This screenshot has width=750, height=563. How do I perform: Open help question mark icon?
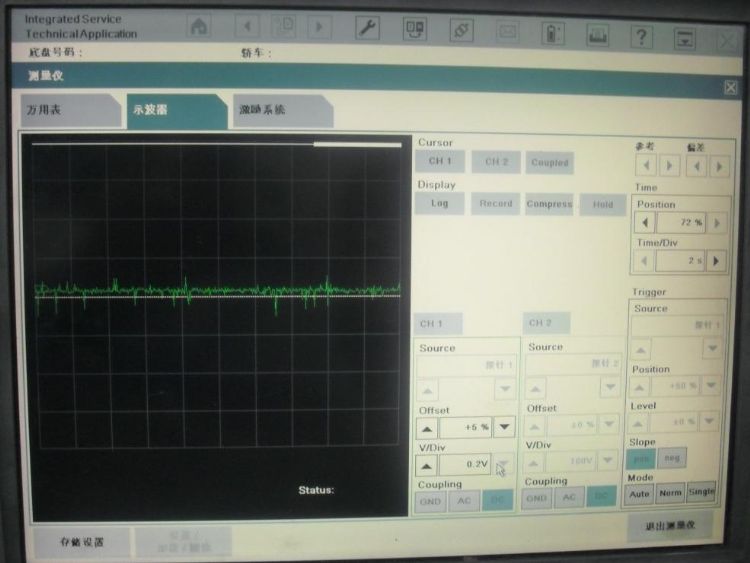(x=641, y=36)
